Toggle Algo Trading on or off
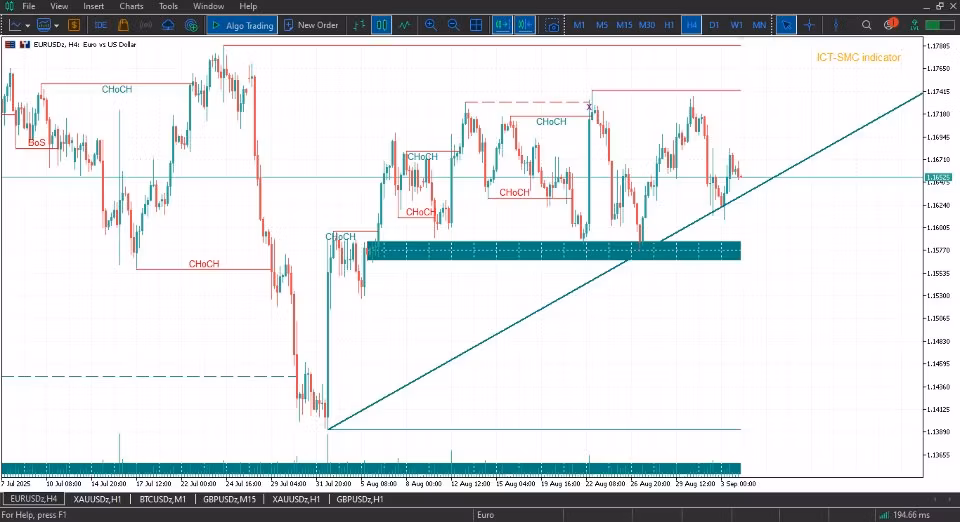The image size is (960, 522). click(x=242, y=25)
